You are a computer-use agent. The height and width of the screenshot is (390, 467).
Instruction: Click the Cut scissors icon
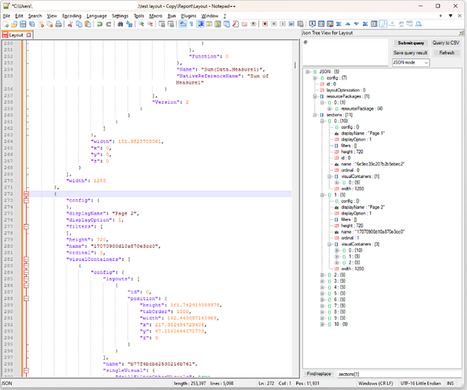pos(70,24)
